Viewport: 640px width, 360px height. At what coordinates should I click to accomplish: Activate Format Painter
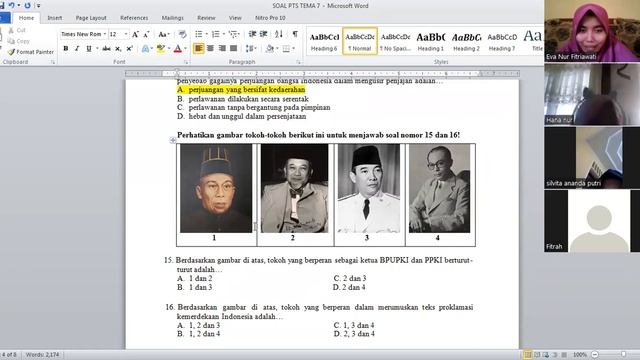[x=31, y=52]
